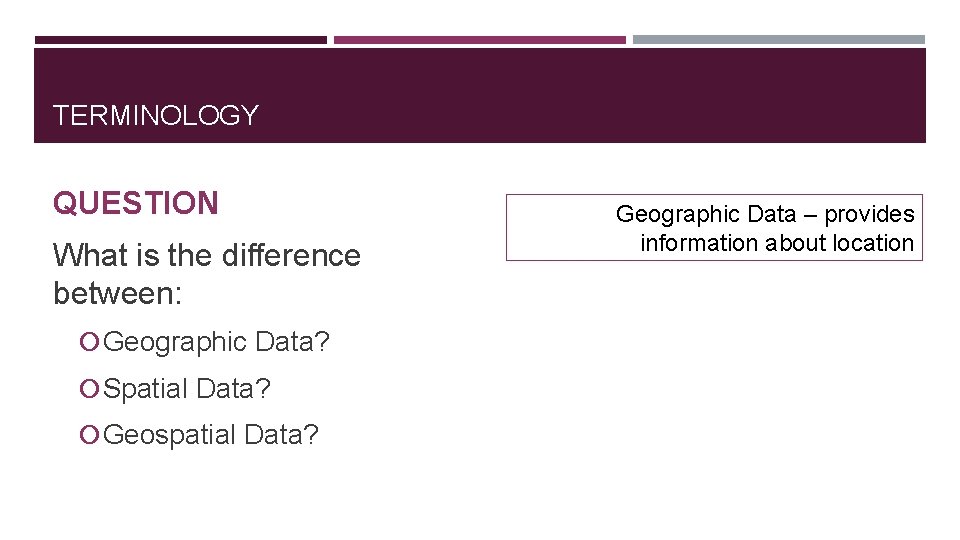Click the dark purple accent bar at top
Viewport: 960px width, 540px height.
tap(180, 40)
